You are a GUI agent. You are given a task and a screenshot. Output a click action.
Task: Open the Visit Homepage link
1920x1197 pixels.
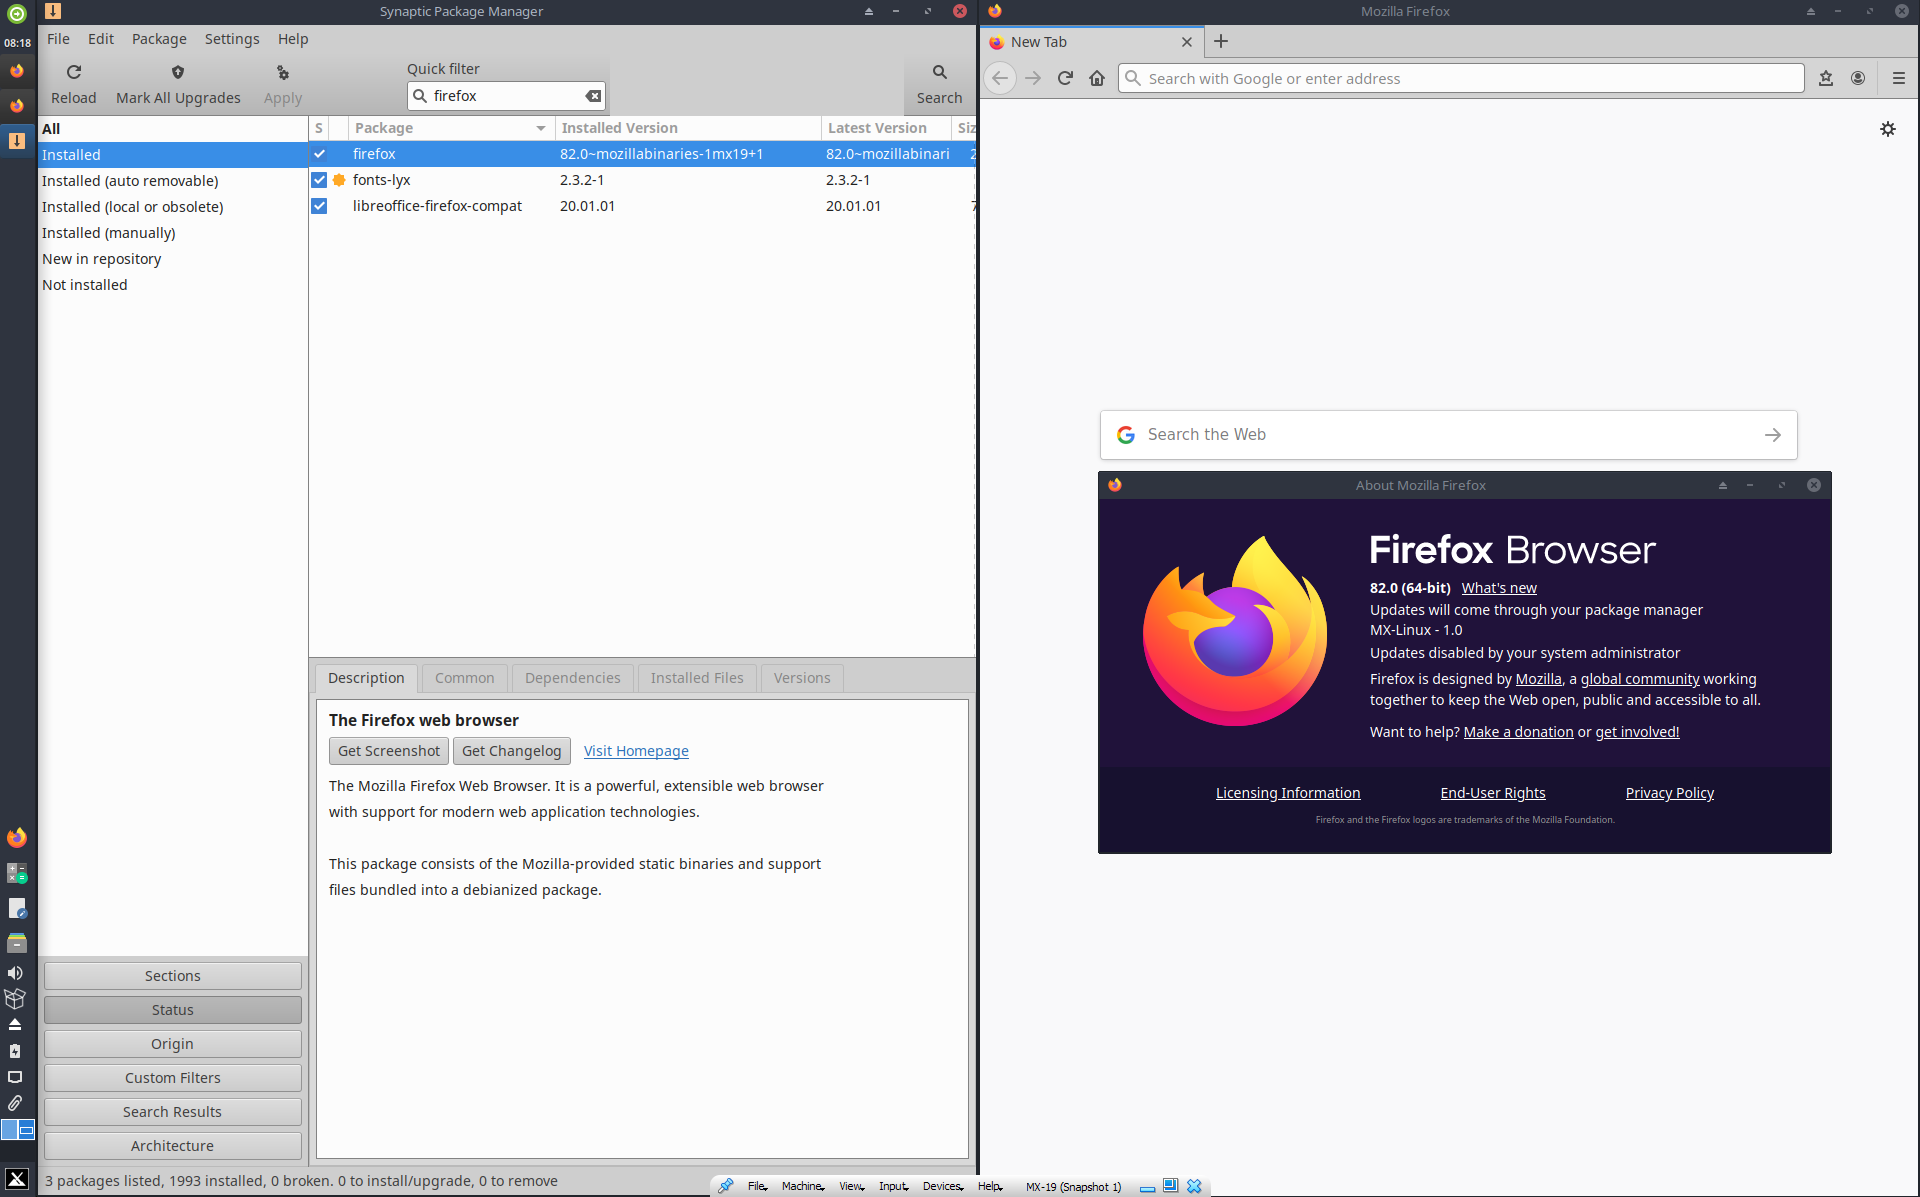click(636, 751)
